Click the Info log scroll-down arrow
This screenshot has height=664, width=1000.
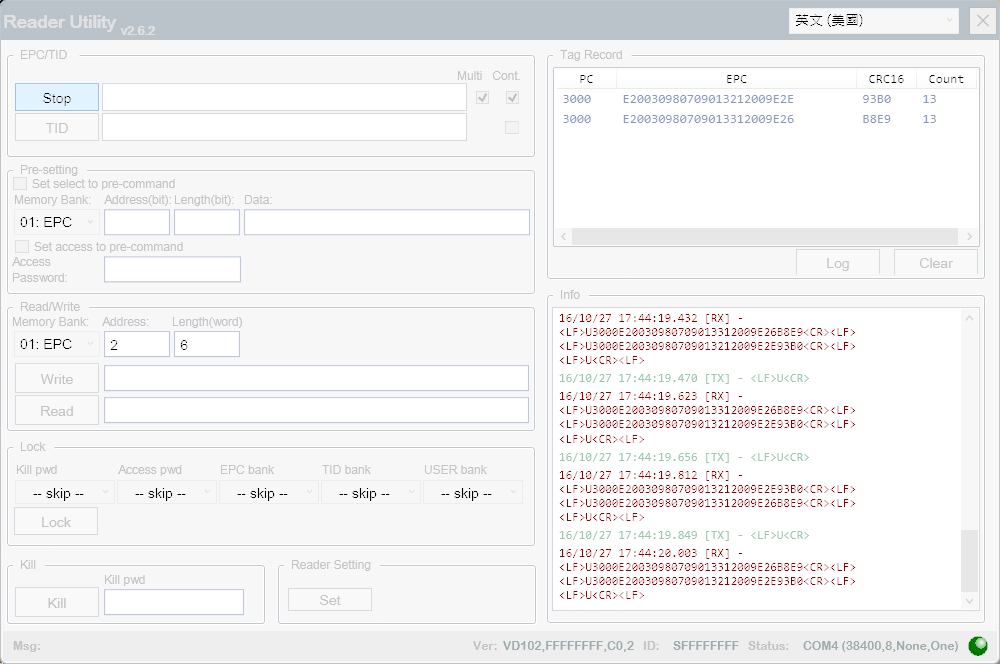point(969,601)
